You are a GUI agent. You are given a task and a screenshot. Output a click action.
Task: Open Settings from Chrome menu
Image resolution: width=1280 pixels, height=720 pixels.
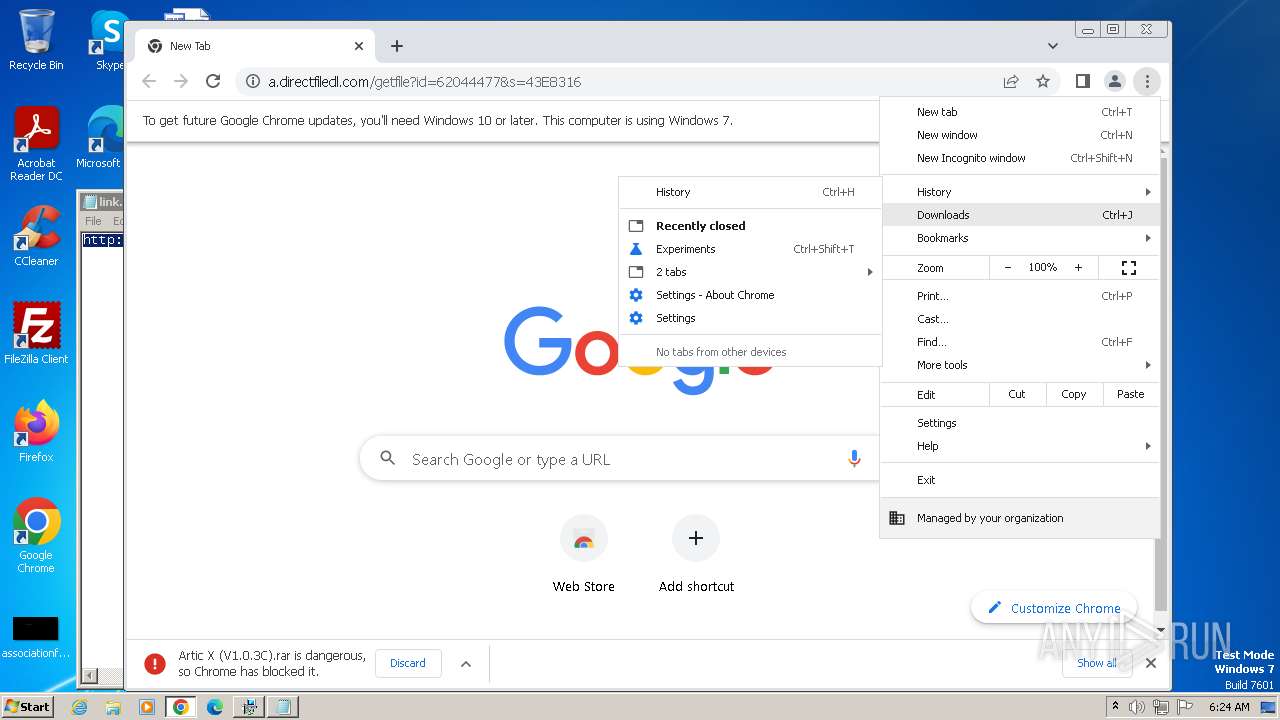click(x=1020, y=423)
